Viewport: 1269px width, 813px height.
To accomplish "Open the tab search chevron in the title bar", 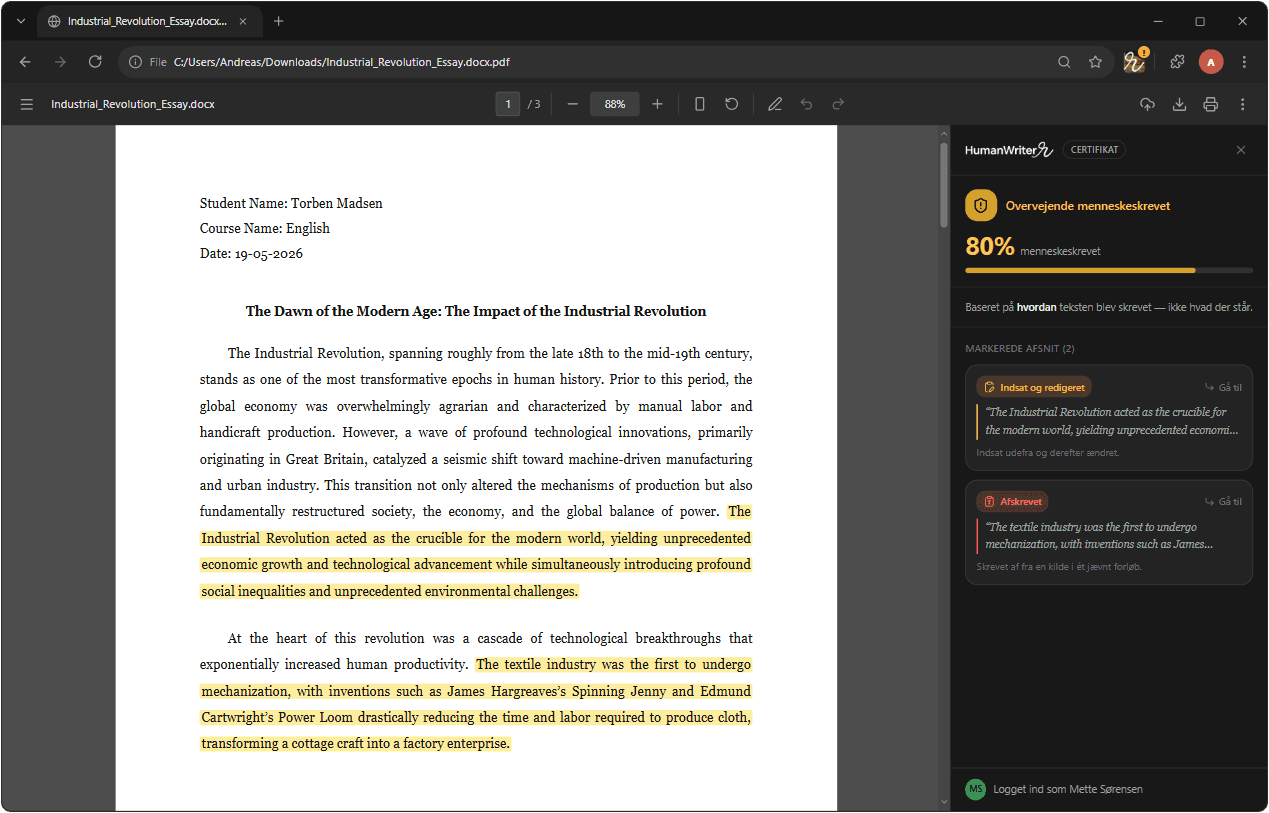I will [x=21, y=21].
